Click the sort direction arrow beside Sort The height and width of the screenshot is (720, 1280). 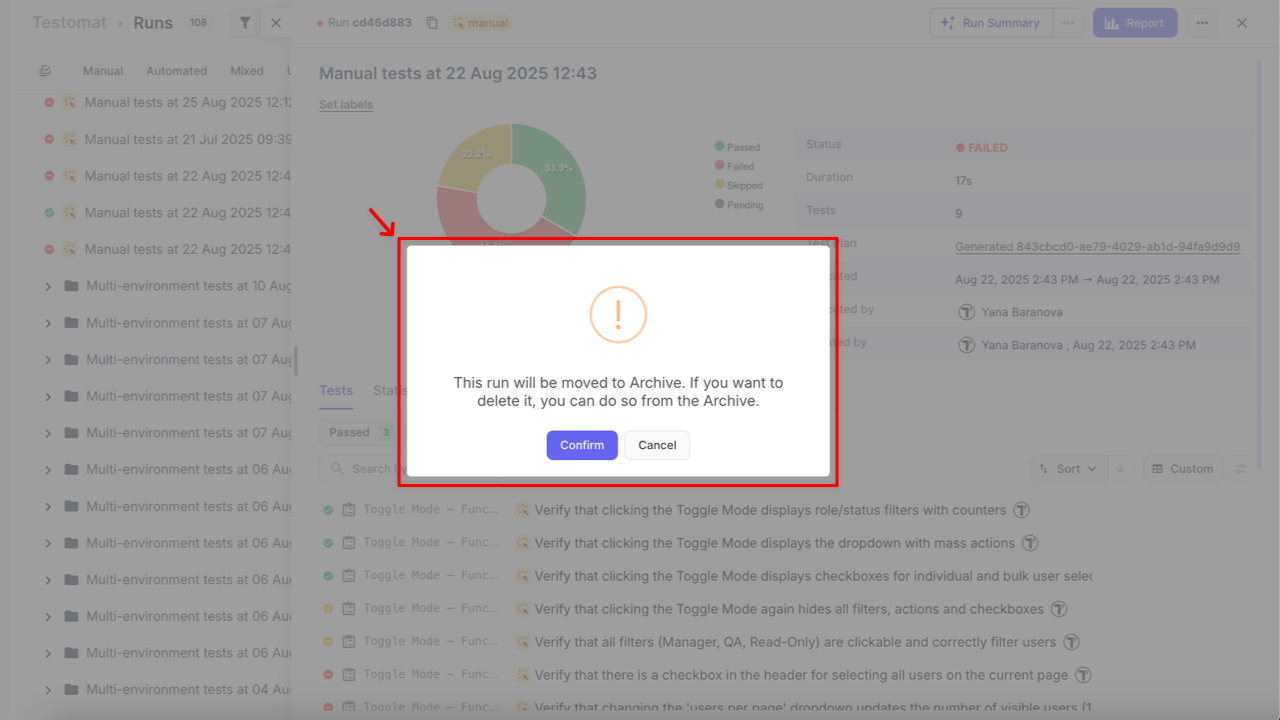click(x=1121, y=469)
